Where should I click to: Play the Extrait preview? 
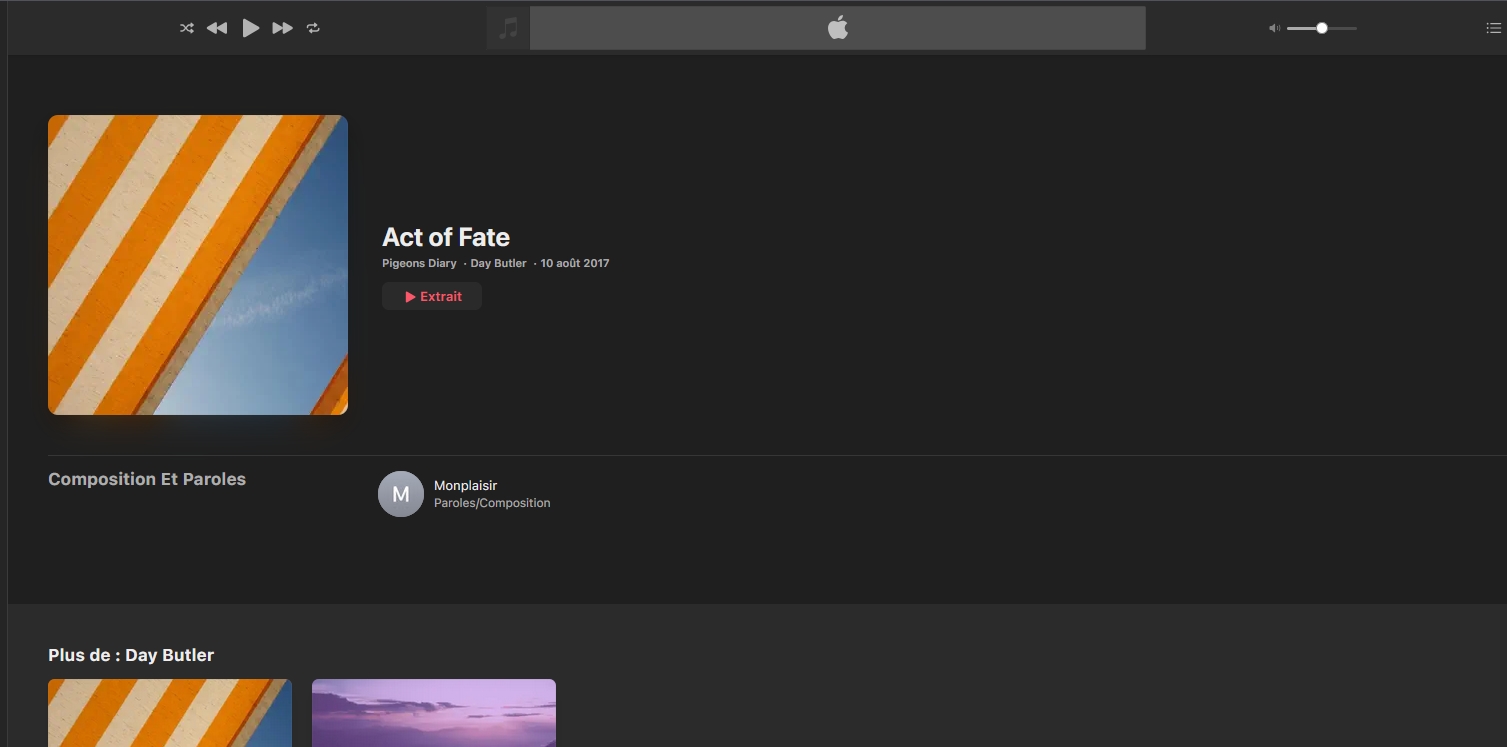(x=432, y=296)
